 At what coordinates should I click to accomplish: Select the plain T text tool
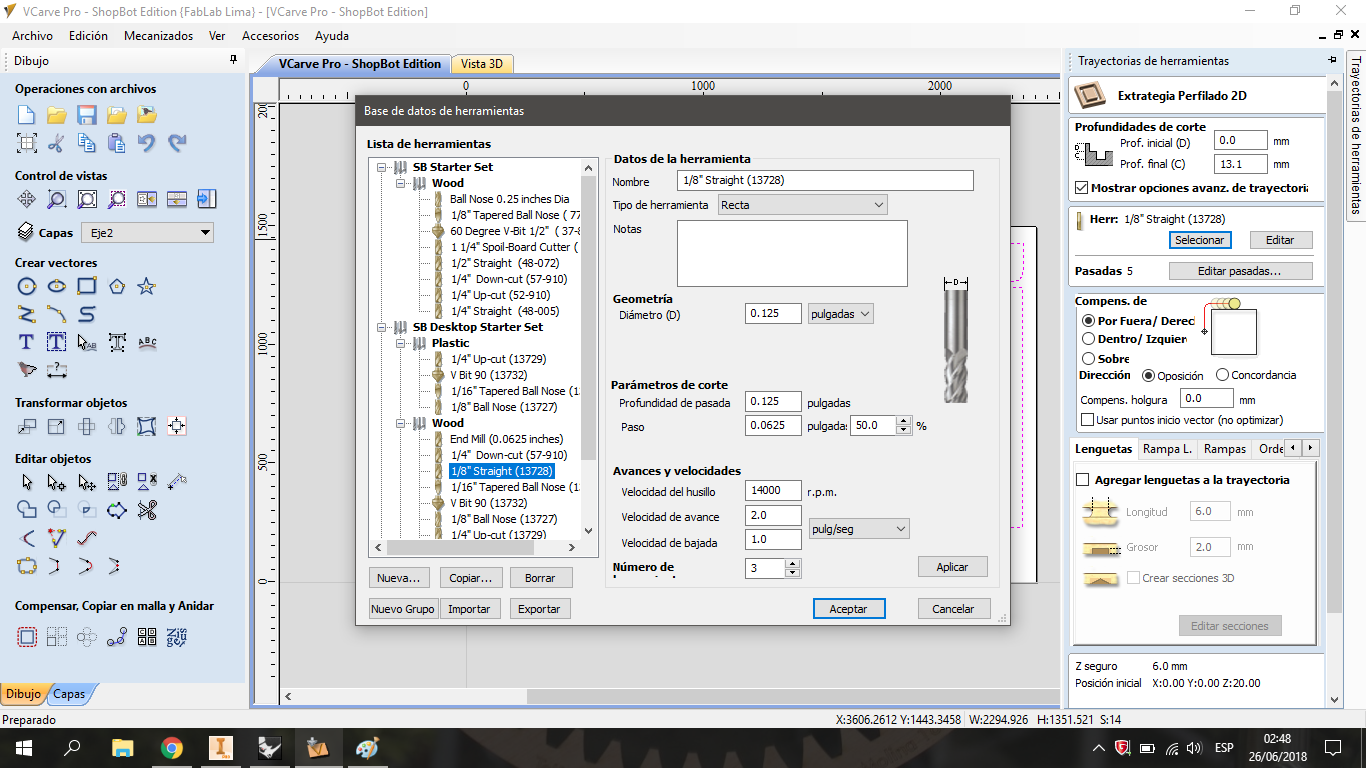coord(27,342)
